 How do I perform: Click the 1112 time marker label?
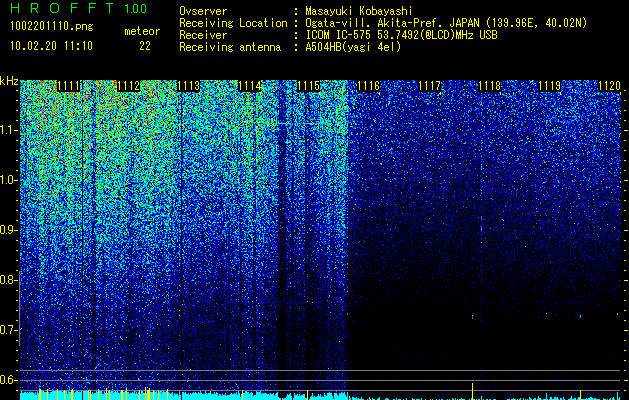[x=128, y=86]
